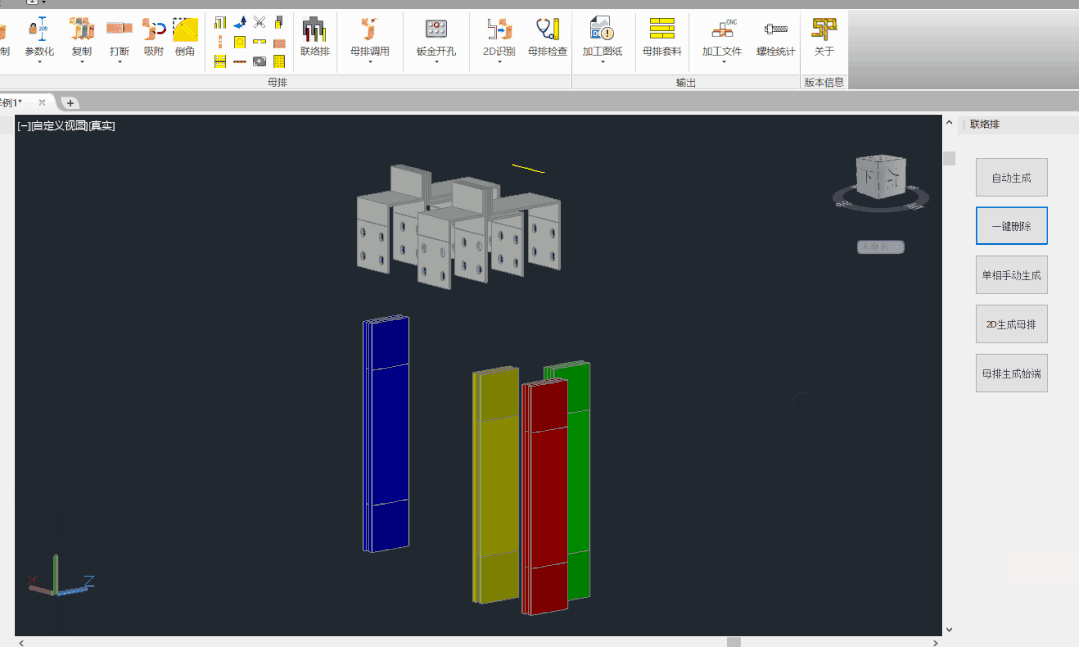
Task: Add a new drawing tab with plus
Action: [70, 103]
